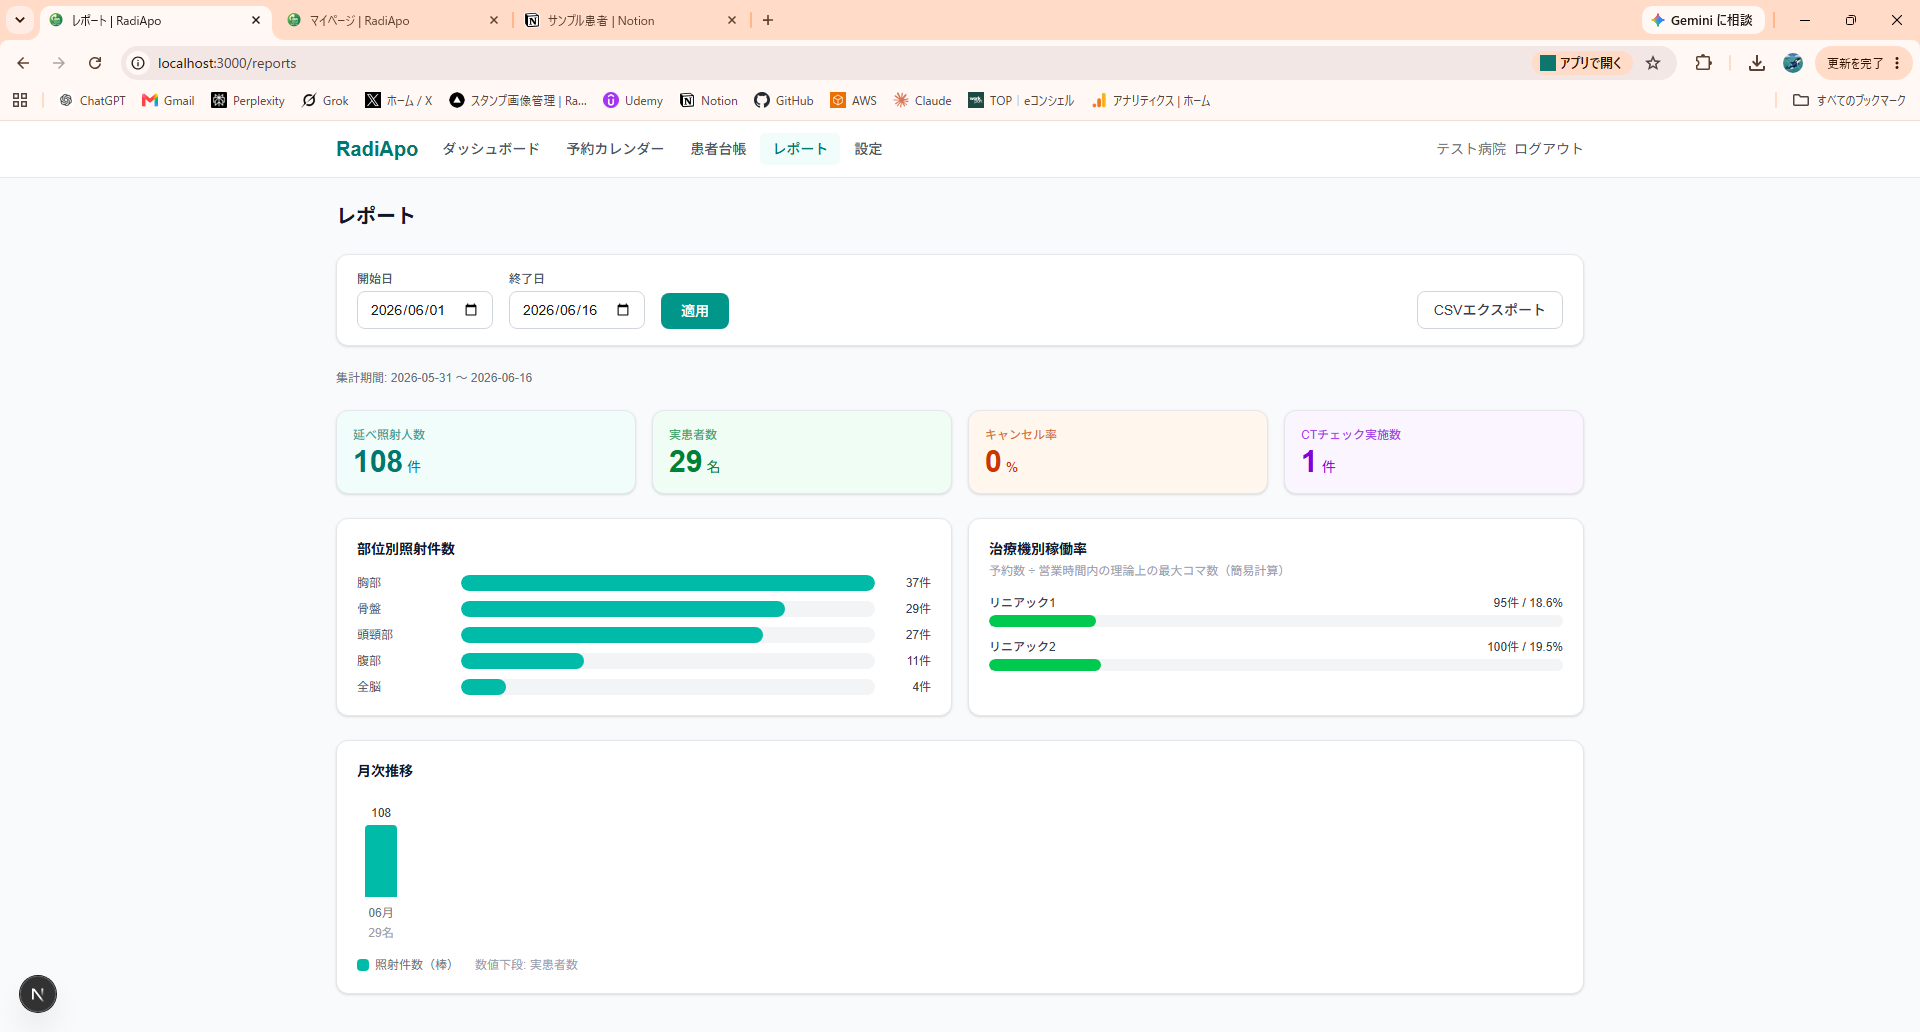1920x1032 pixels.
Task: Click アプリで開く button in address bar
Action: [1581, 63]
